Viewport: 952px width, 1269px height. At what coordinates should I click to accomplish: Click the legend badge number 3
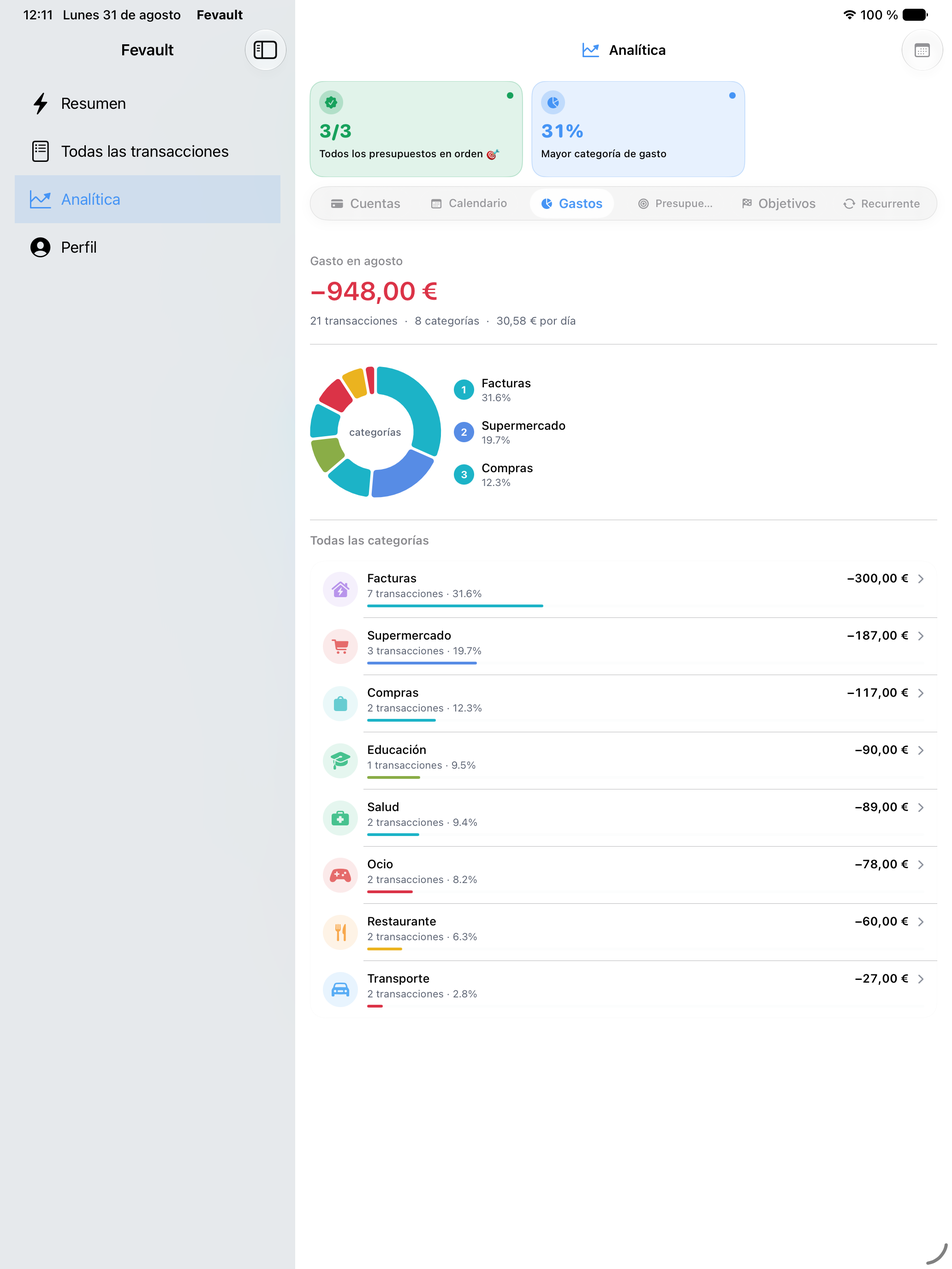pos(463,475)
